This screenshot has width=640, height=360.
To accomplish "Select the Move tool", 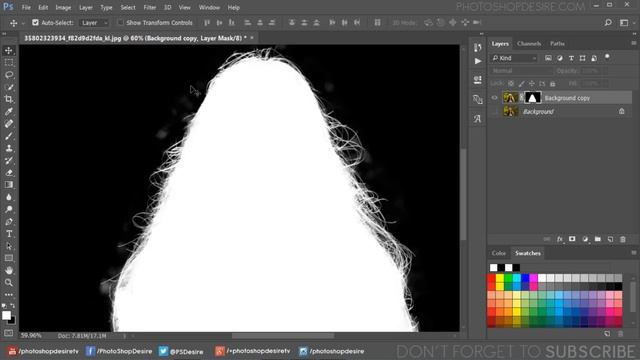I will click(9, 51).
